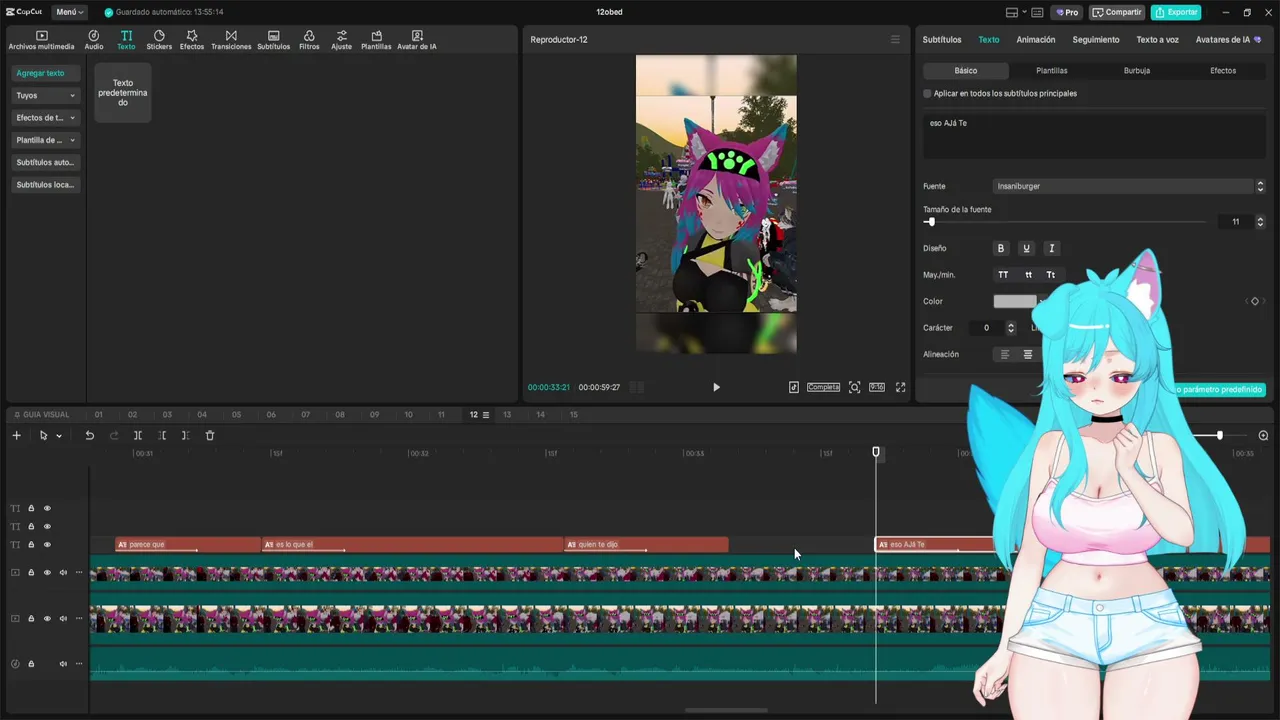Lock the subtitle text track
The width and height of the screenshot is (1280, 720).
tap(31, 544)
